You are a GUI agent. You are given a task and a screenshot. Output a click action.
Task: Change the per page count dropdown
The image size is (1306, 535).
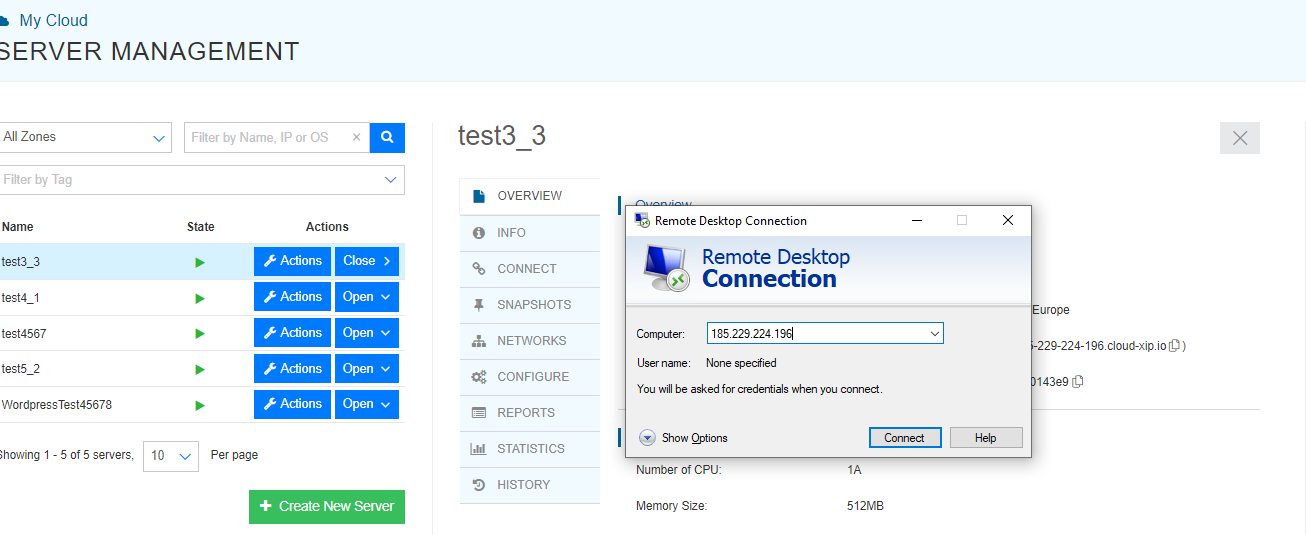[x=171, y=456]
